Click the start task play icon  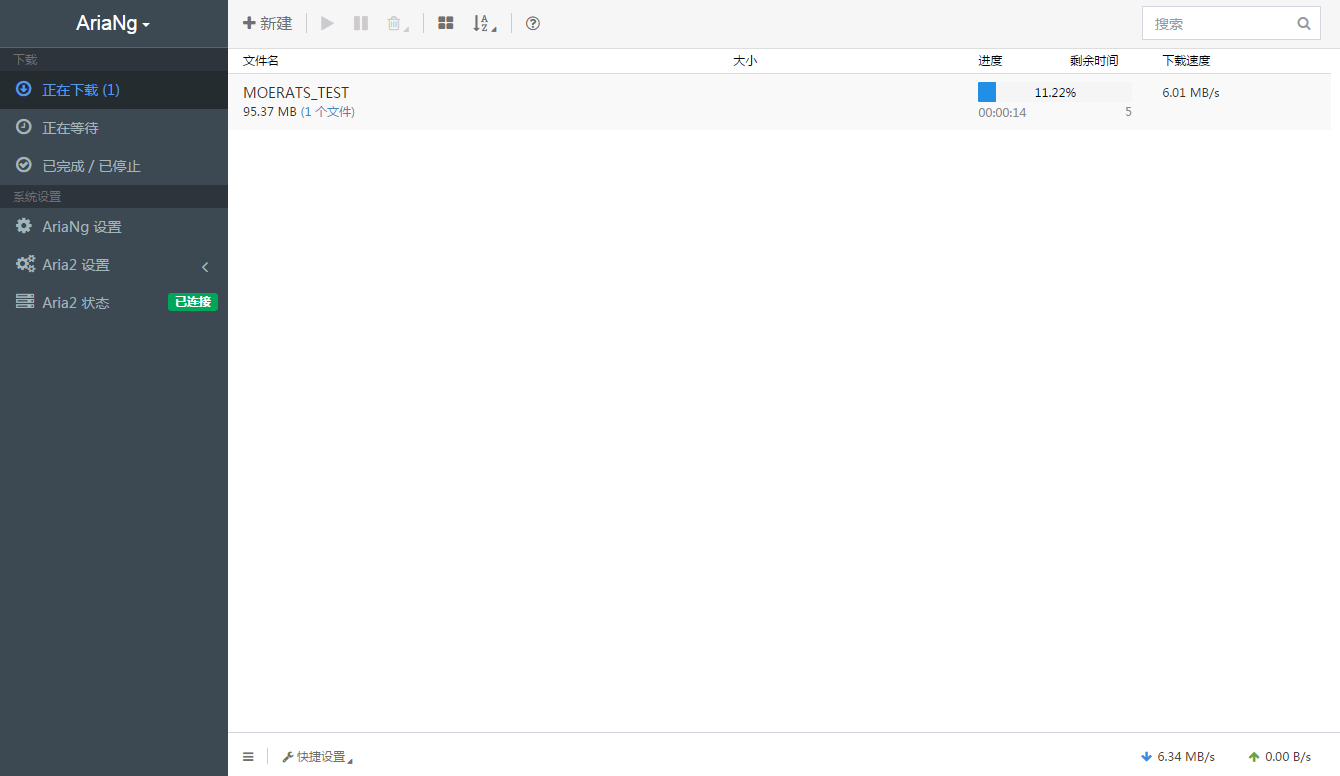coord(327,23)
